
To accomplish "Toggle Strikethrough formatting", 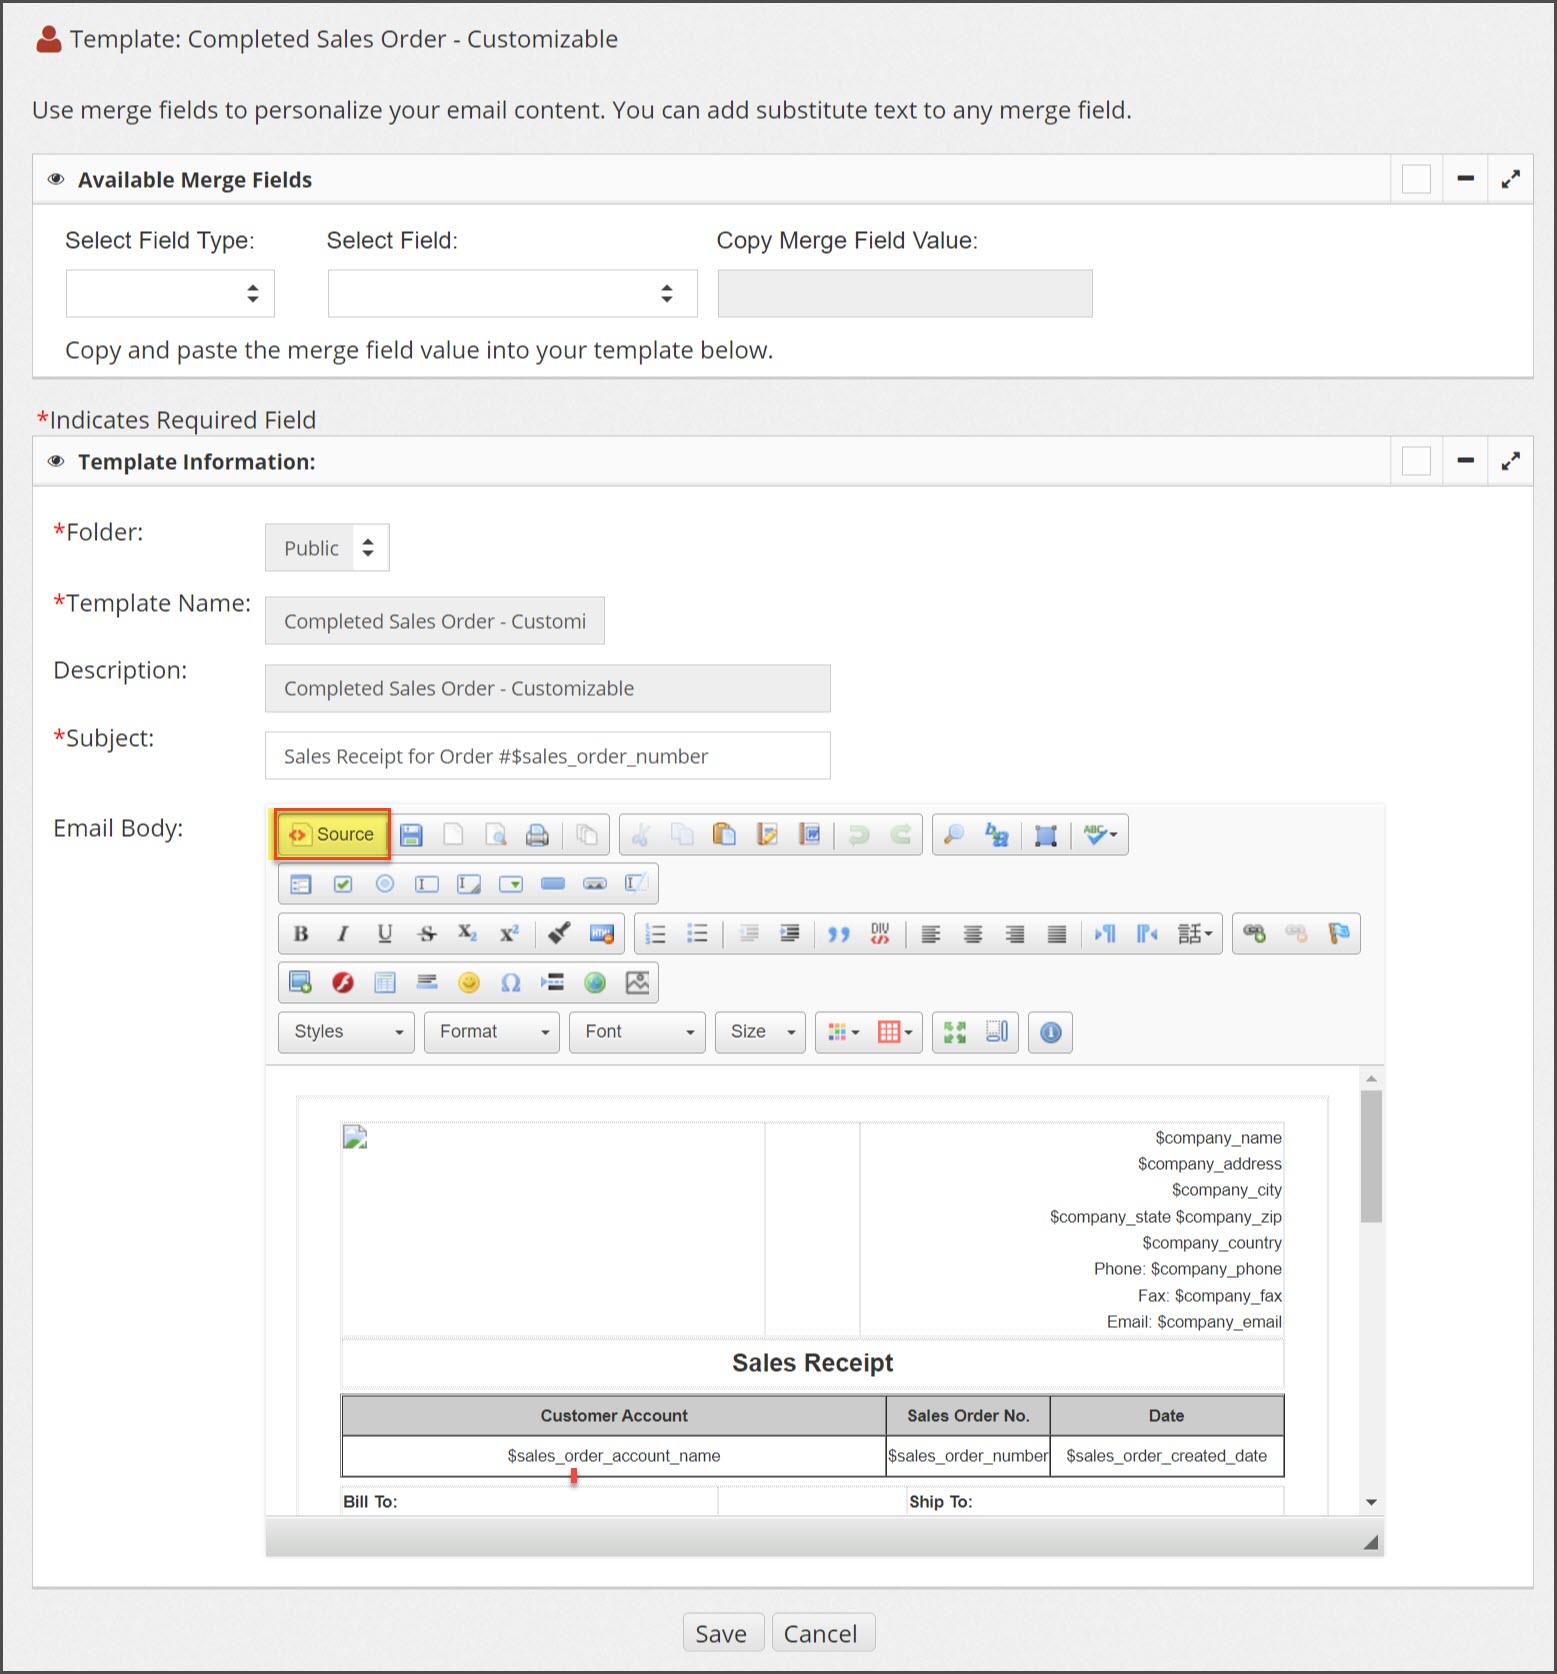I will (426, 933).
